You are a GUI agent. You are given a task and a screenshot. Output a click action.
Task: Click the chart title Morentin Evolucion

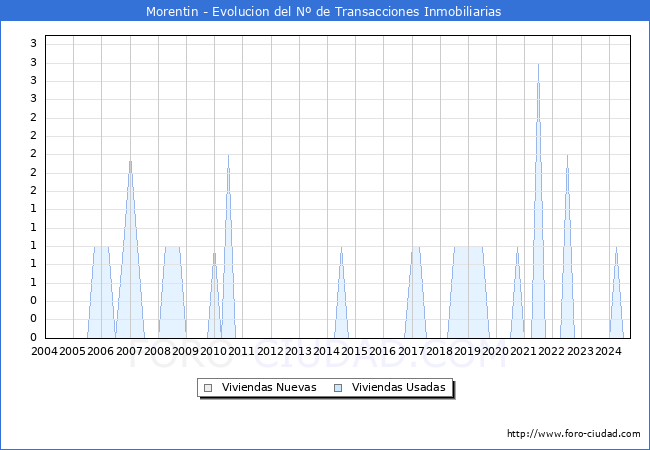tap(324, 11)
